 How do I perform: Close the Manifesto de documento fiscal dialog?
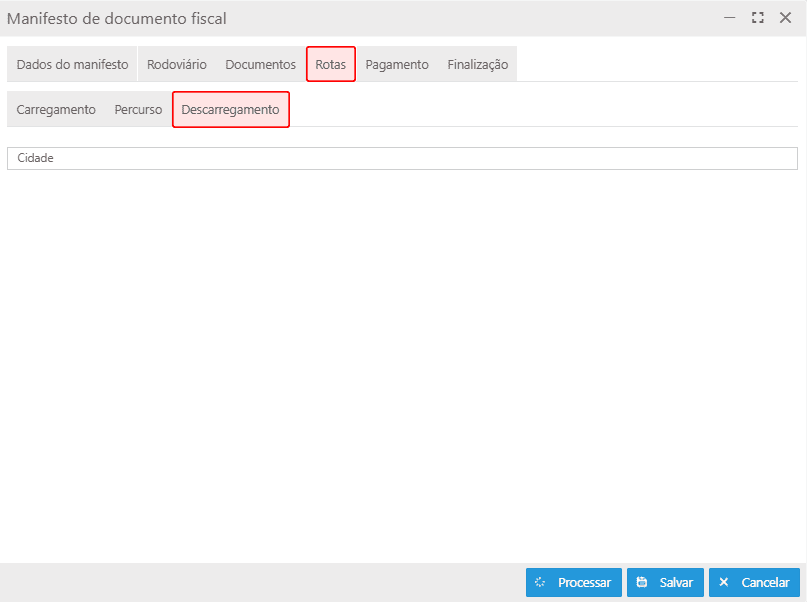pos(785,18)
